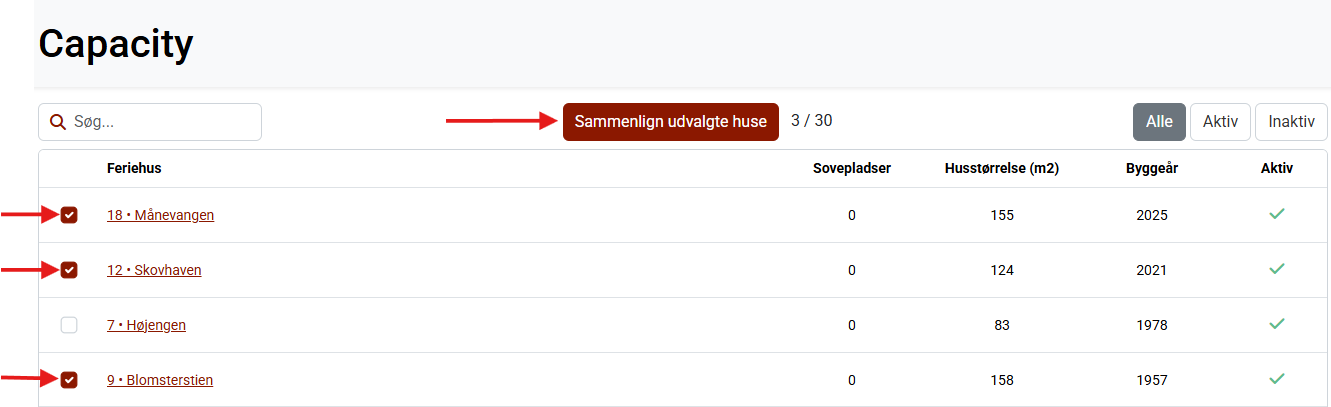Screen dimensions: 1331x407
Task: Uncheck the 18 • Månevangen checkbox
Action: pos(69,215)
